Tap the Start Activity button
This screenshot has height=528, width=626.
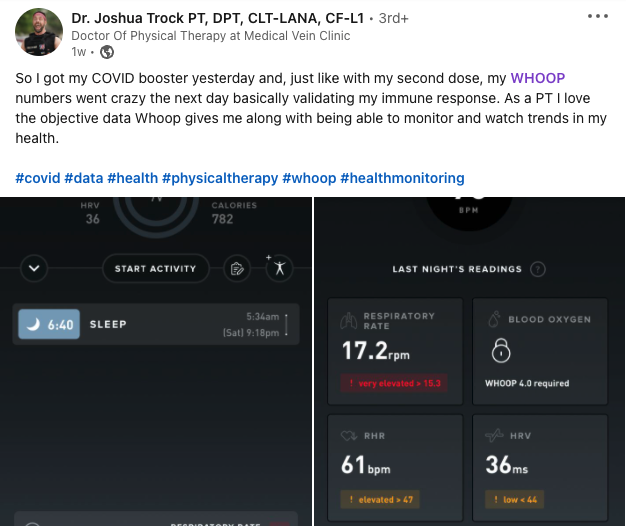tap(156, 269)
